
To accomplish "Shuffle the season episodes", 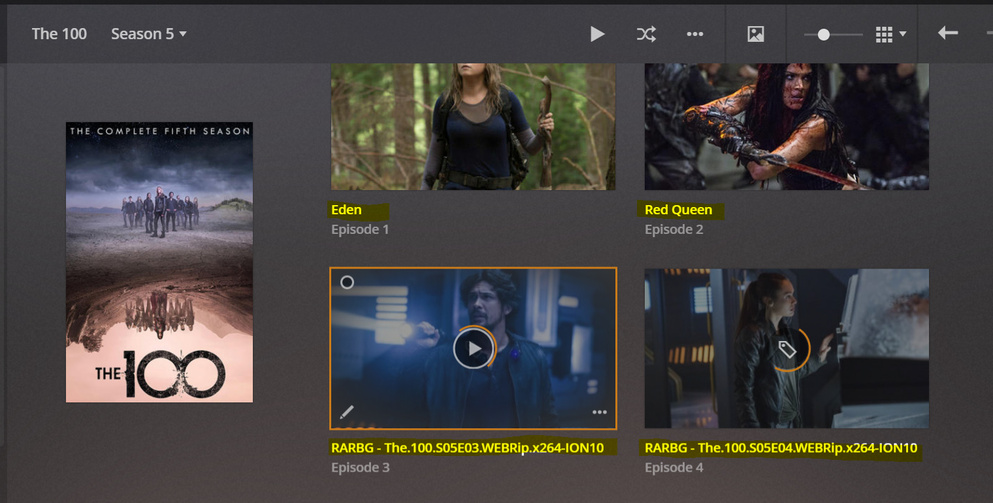I will (x=646, y=34).
